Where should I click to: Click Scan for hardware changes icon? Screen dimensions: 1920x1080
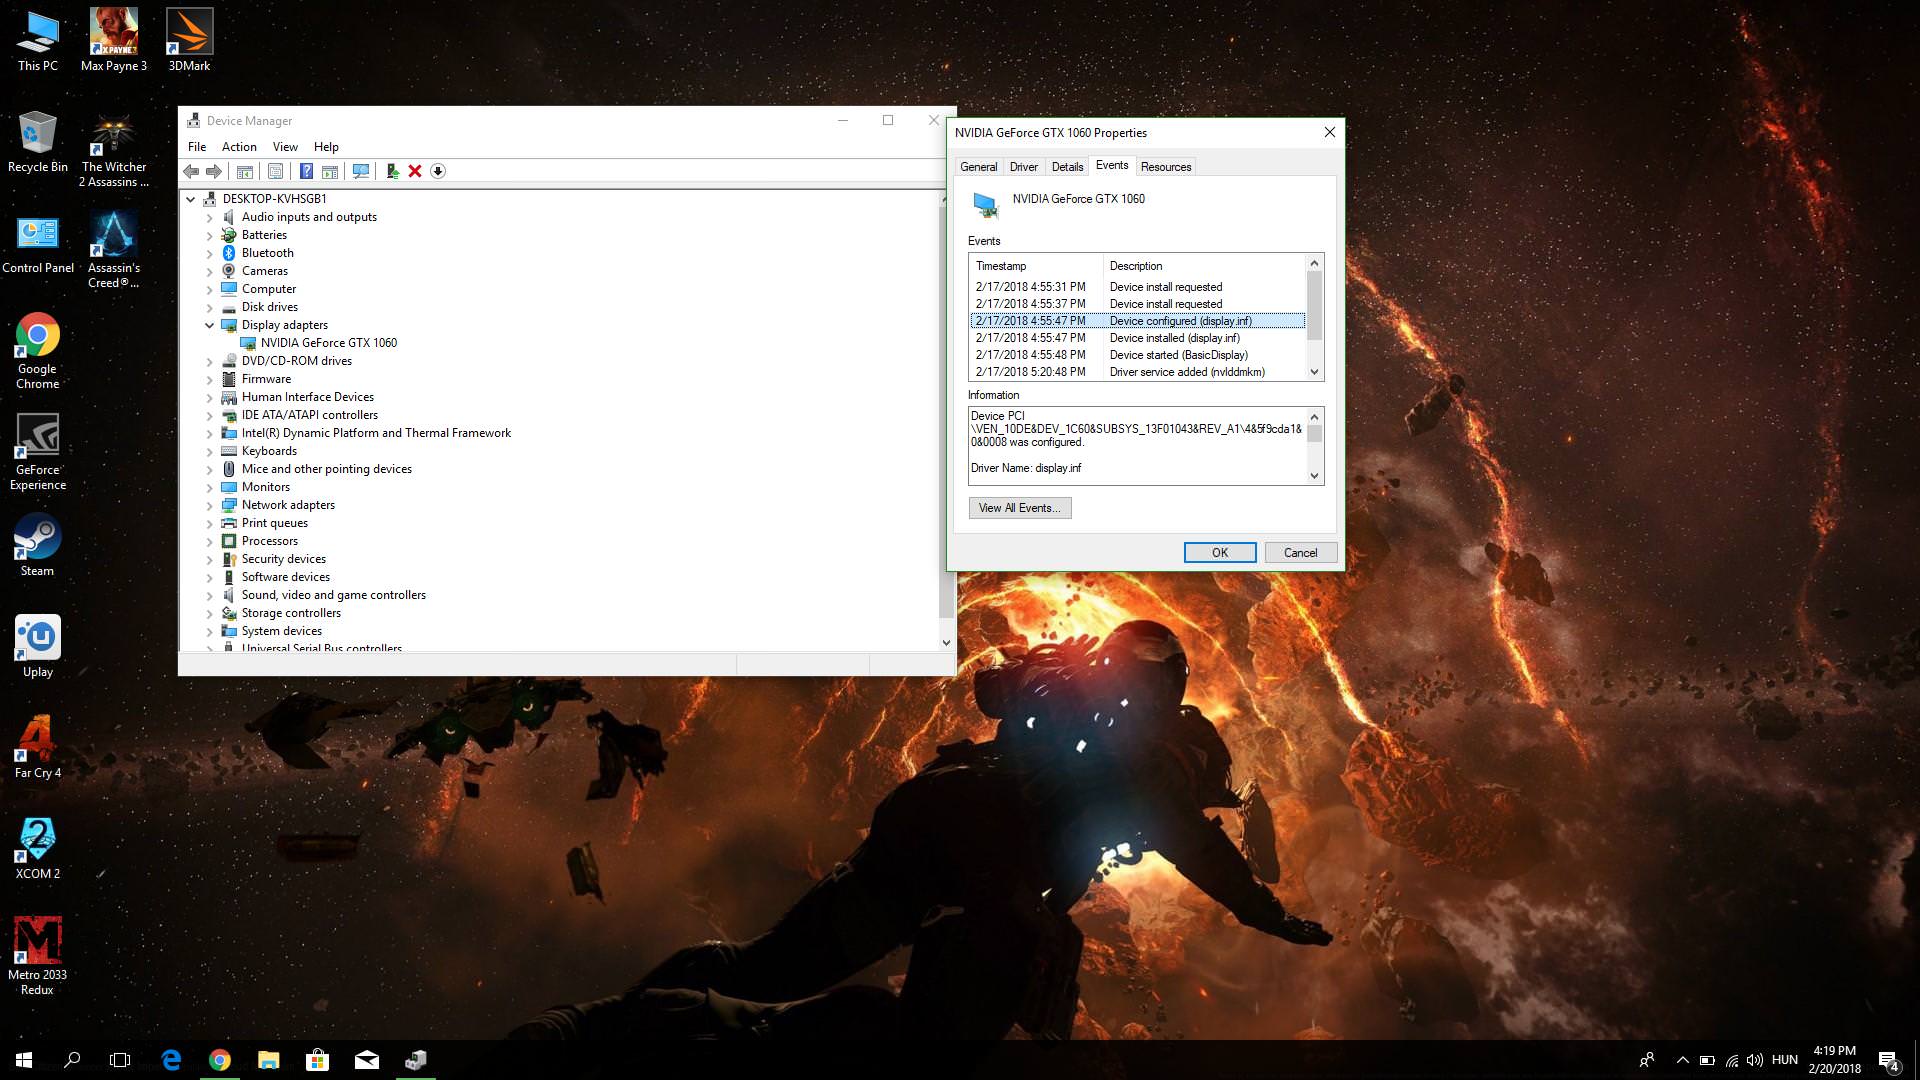361,171
